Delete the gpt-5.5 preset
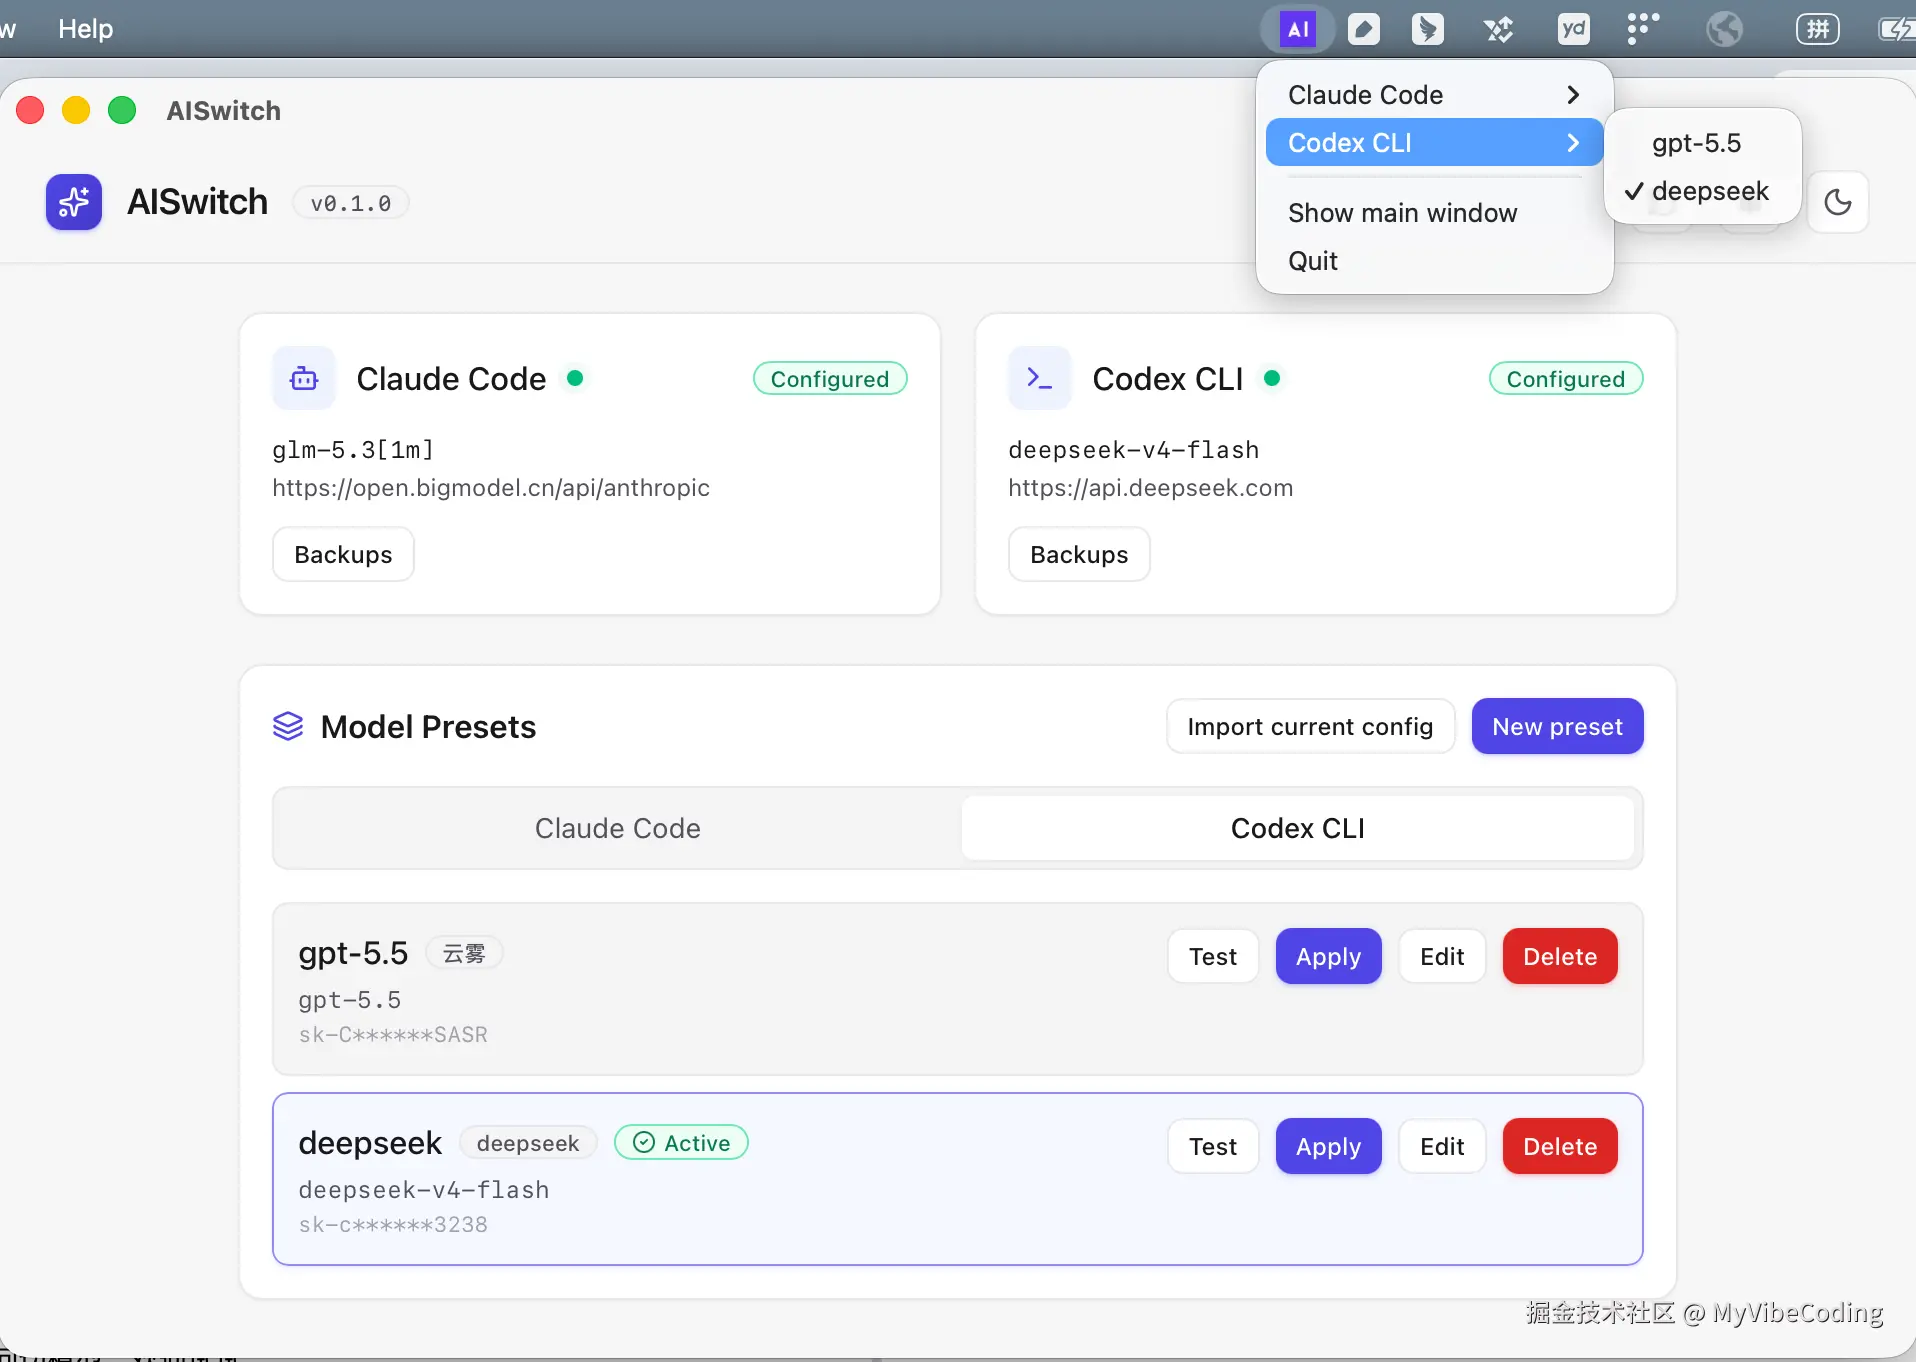The height and width of the screenshot is (1362, 1916). [x=1560, y=956]
